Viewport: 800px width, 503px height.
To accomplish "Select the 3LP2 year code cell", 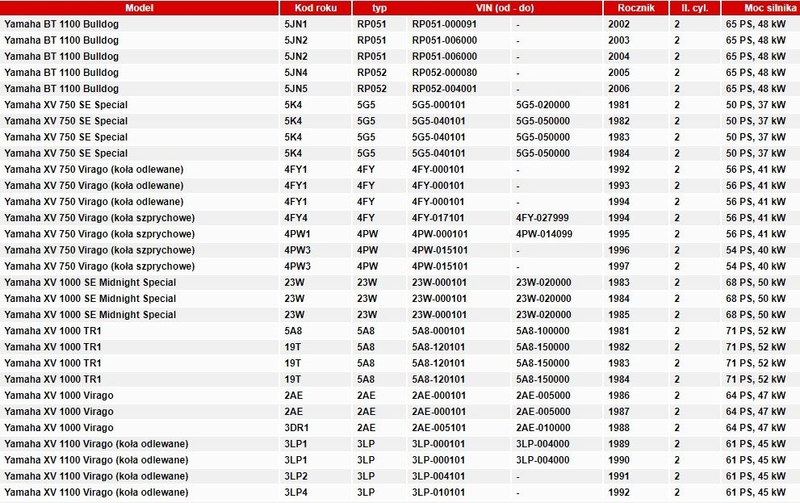I will click(x=296, y=475).
